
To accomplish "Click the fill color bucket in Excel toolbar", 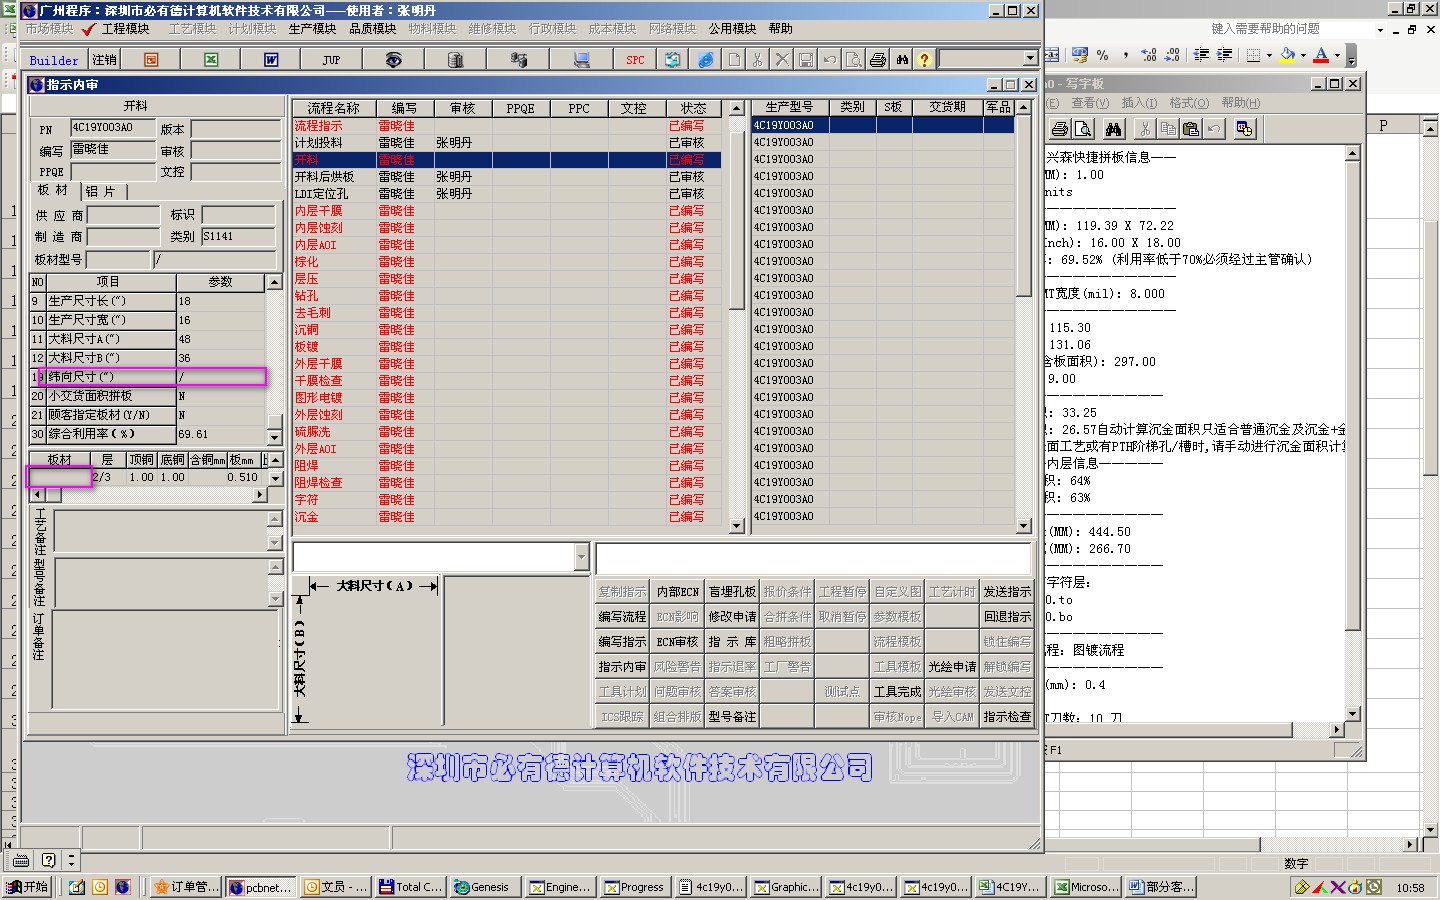I will [x=1288, y=55].
